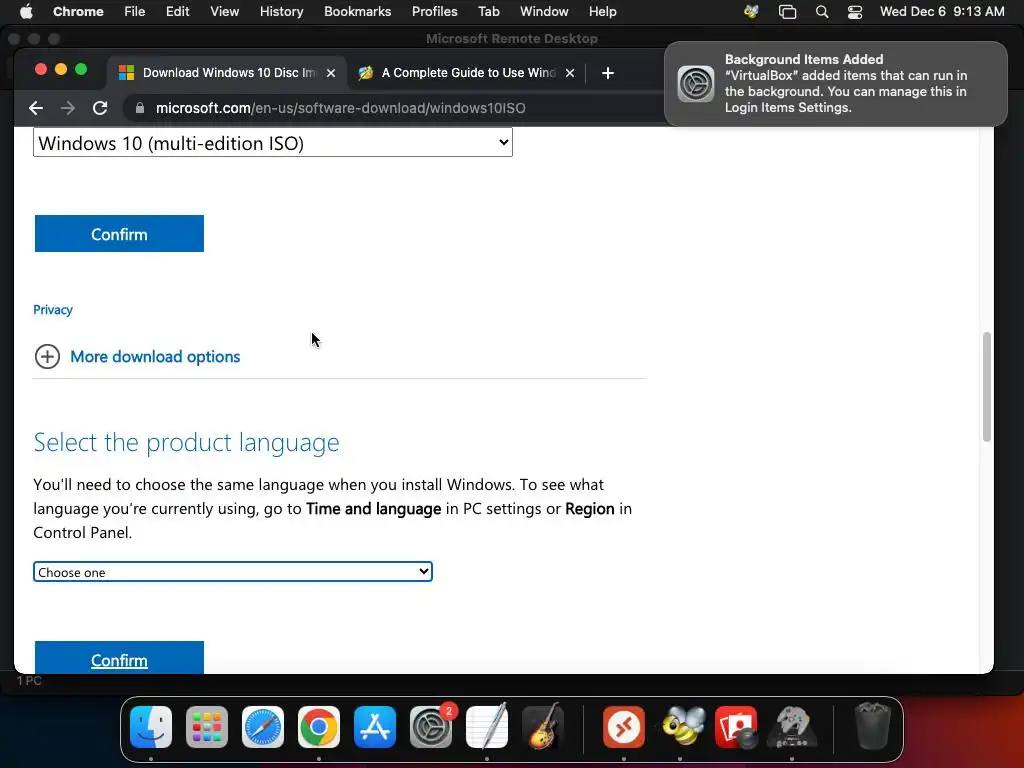Open System Settings from the Dock
The height and width of the screenshot is (768, 1024).
[x=431, y=727]
